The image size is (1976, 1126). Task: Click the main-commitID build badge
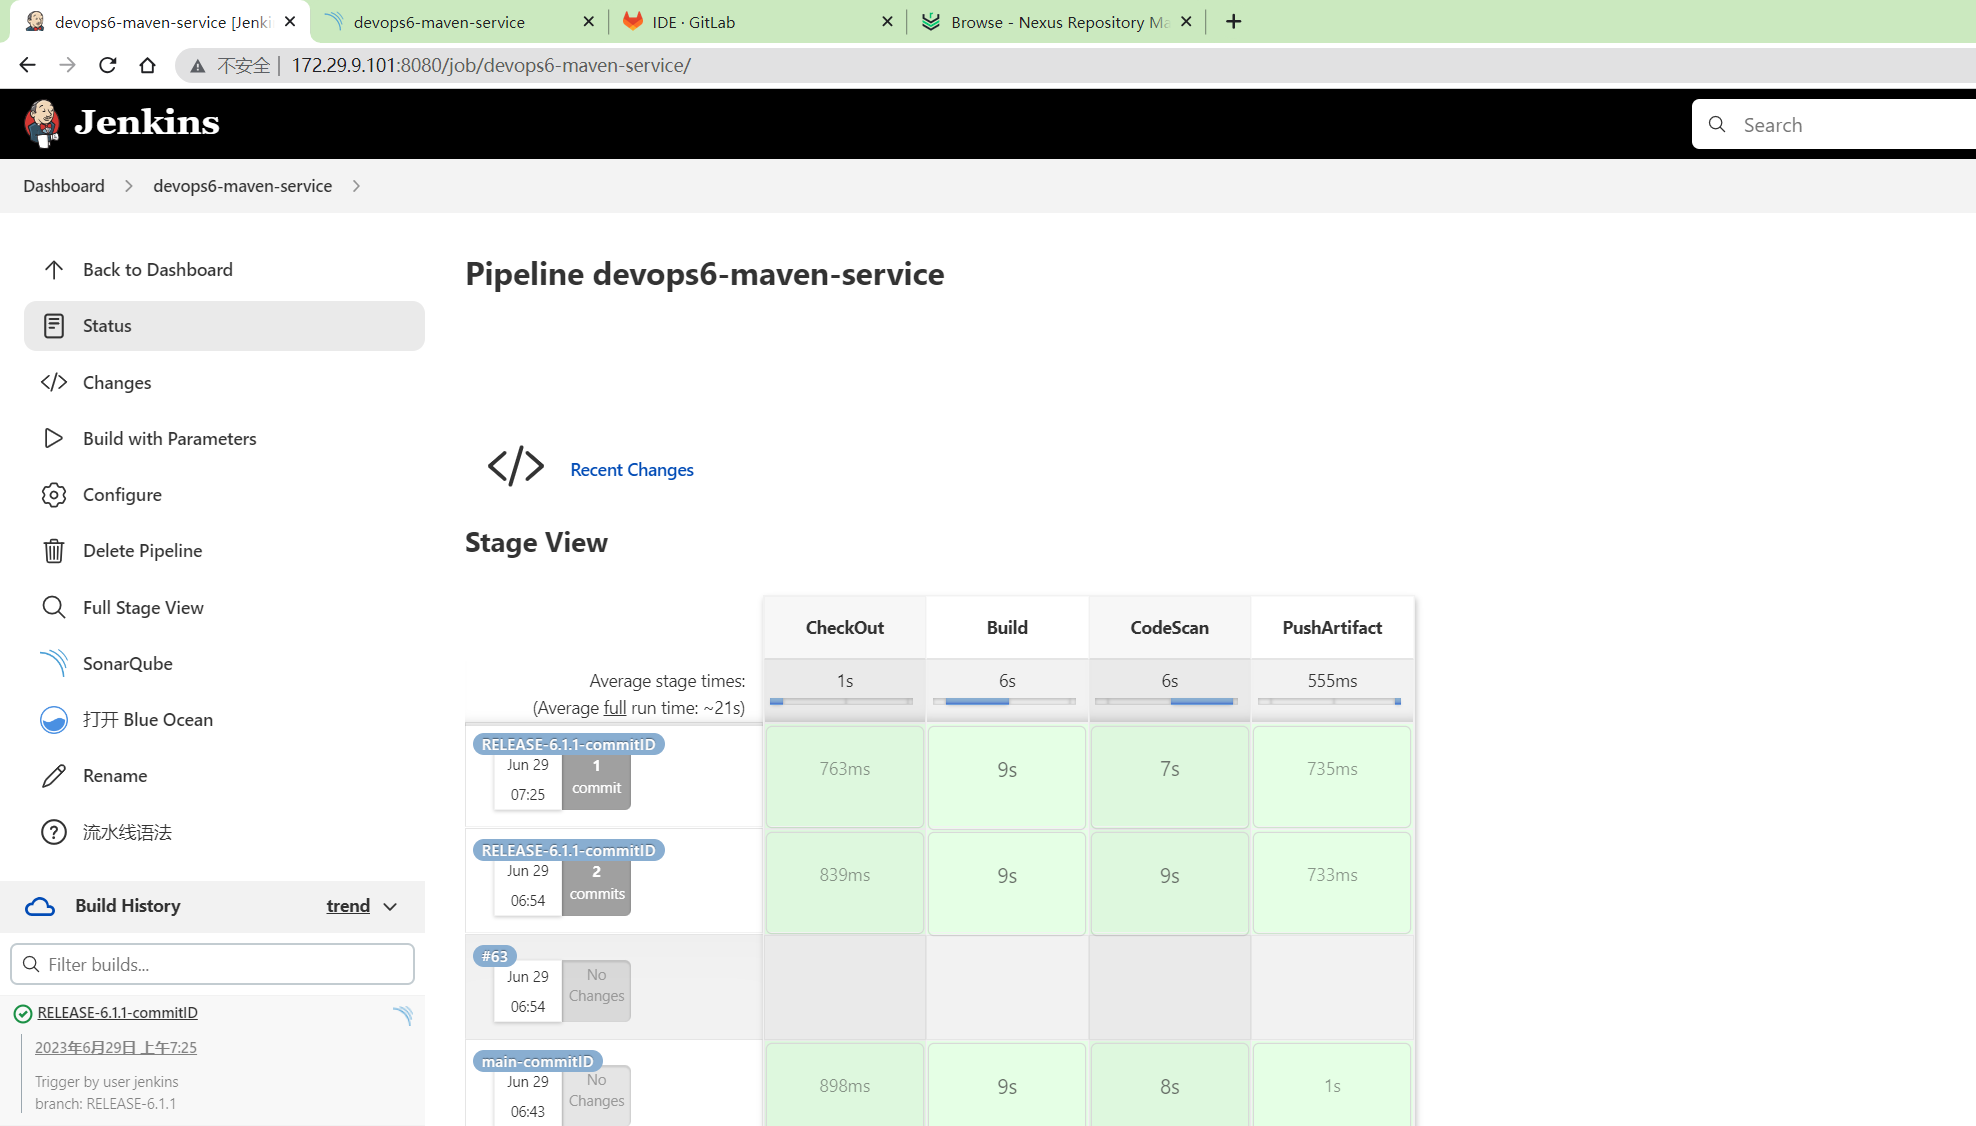(538, 1061)
